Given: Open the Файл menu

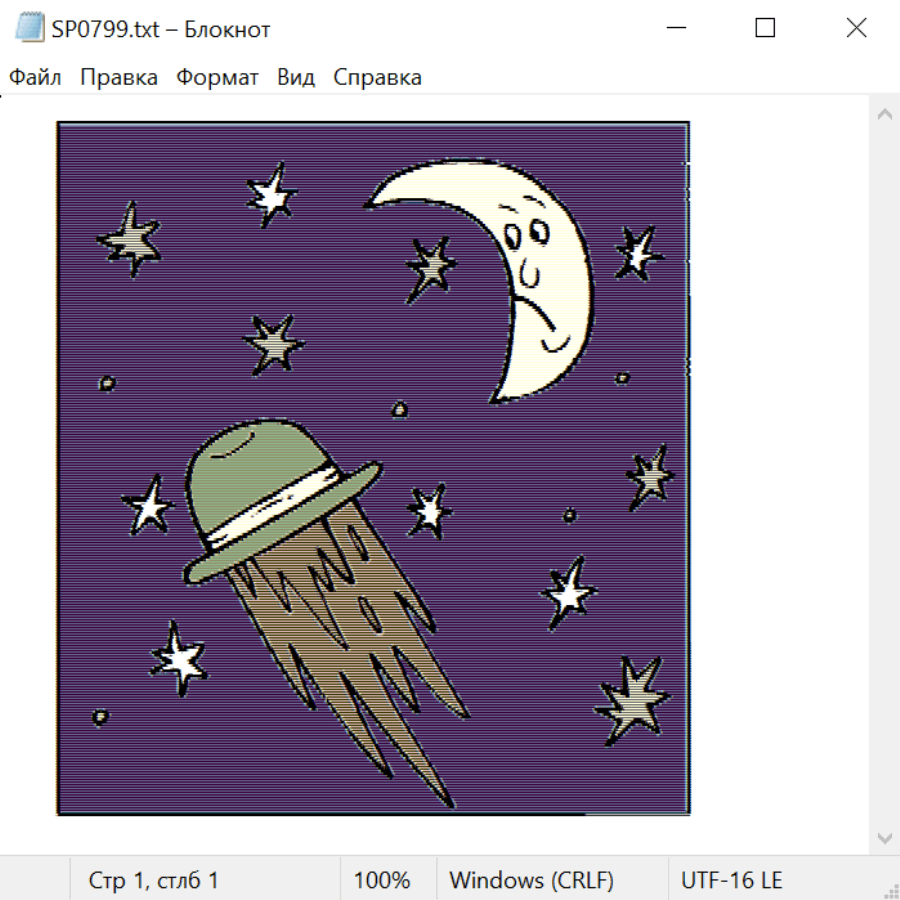Looking at the screenshot, I should point(35,78).
